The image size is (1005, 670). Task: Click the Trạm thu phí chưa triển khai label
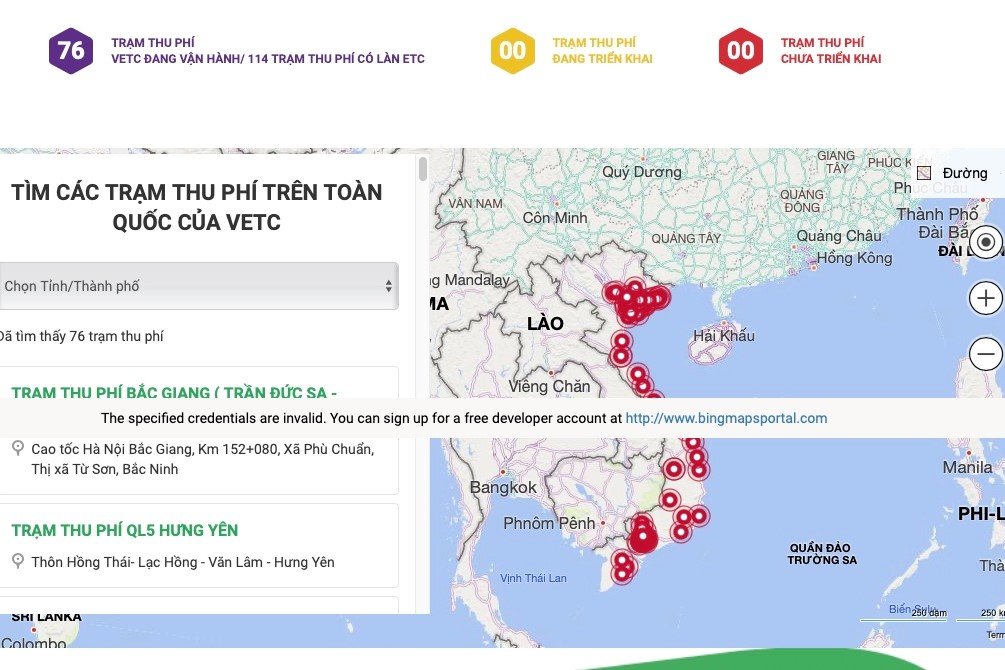[831, 51]
